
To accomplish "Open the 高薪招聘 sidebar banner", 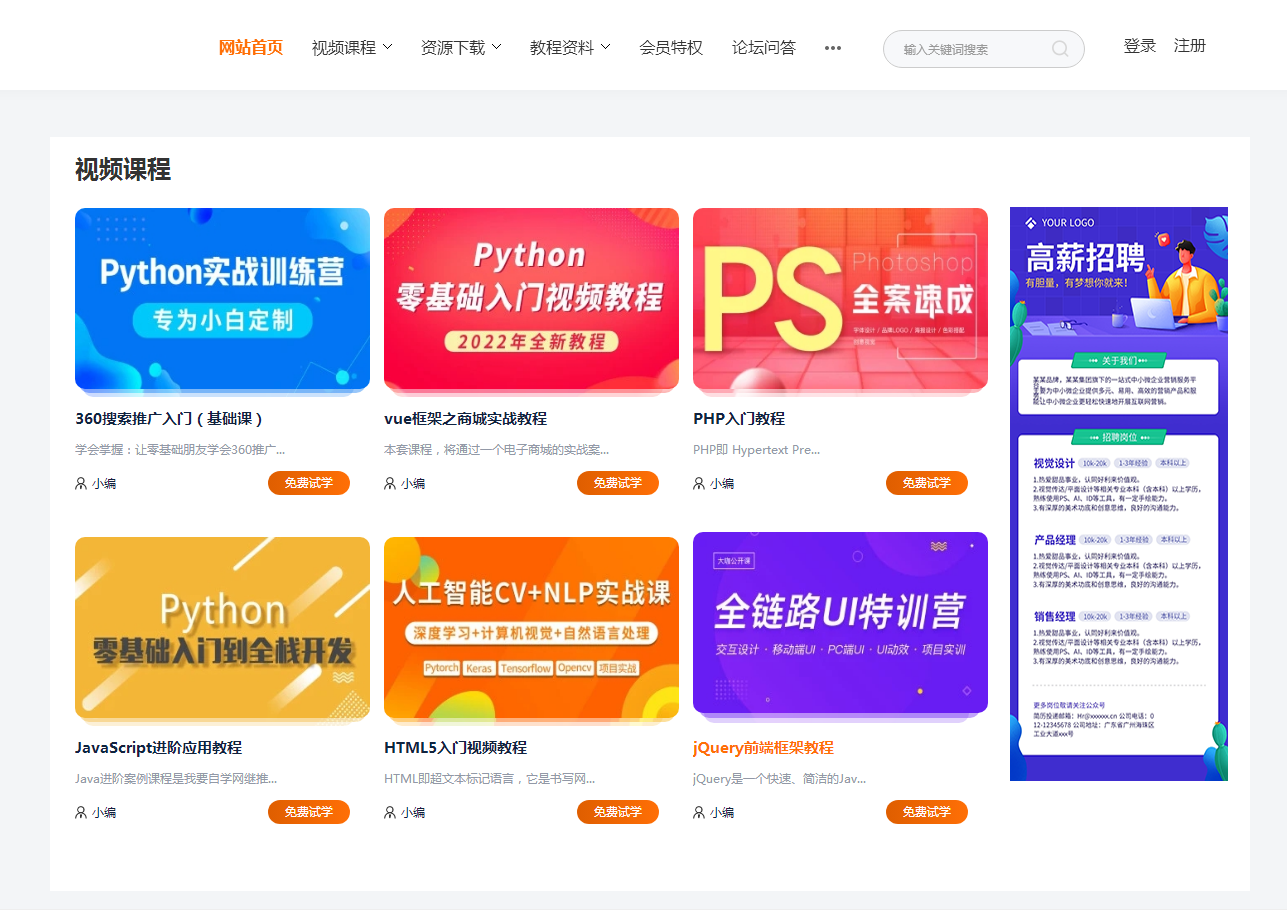I will (1119, 494).
